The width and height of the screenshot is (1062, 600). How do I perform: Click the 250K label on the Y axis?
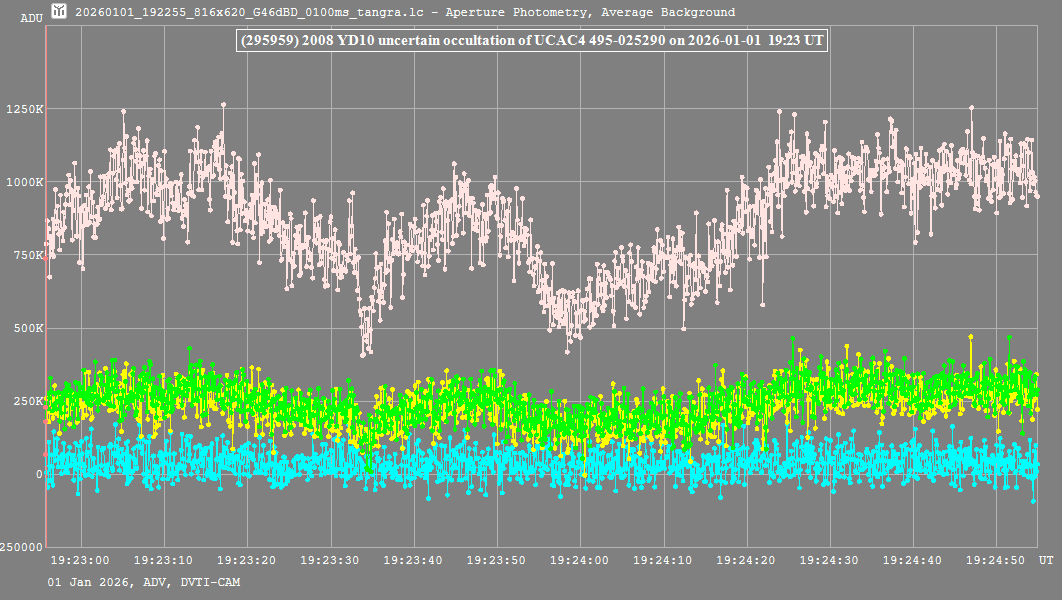26,401
